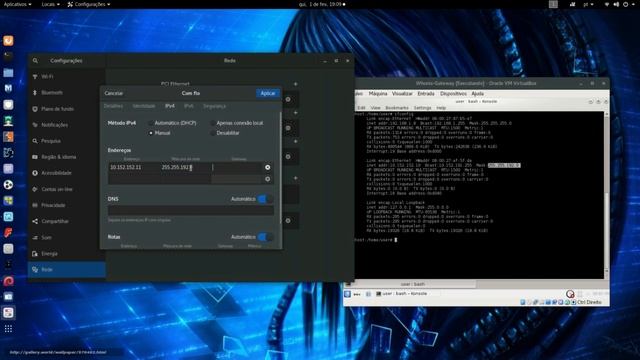Open Dispositivos menu in VirtualBox
Image resolution: width=640 pixels, height=360 pixels.
click(453, 93)
